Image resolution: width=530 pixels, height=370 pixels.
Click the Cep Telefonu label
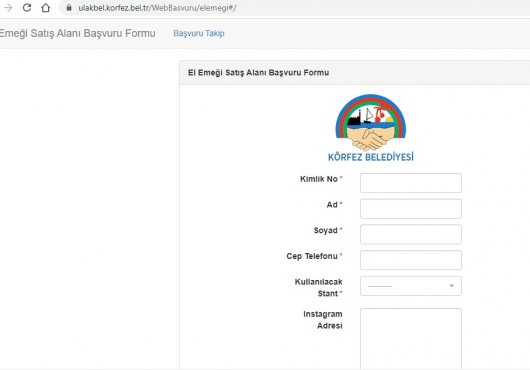(312, 256)
